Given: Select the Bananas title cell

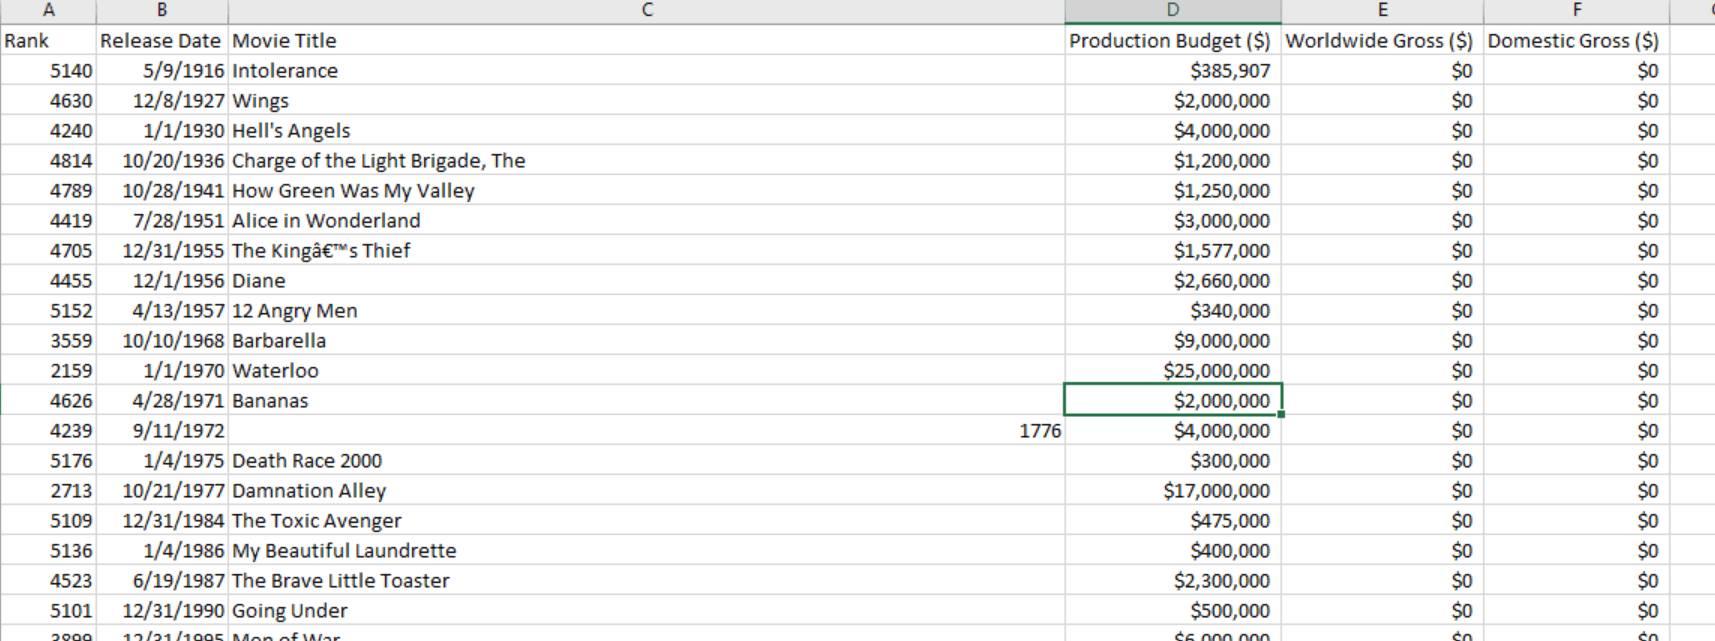Looking at the screenshot, I should click(647, 400).
